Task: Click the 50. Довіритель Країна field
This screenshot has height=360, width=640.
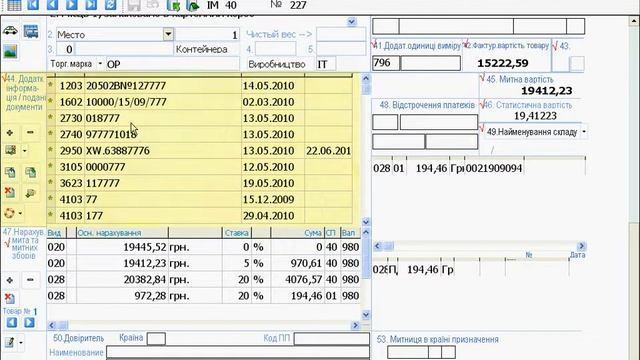Action: point(156,339)
